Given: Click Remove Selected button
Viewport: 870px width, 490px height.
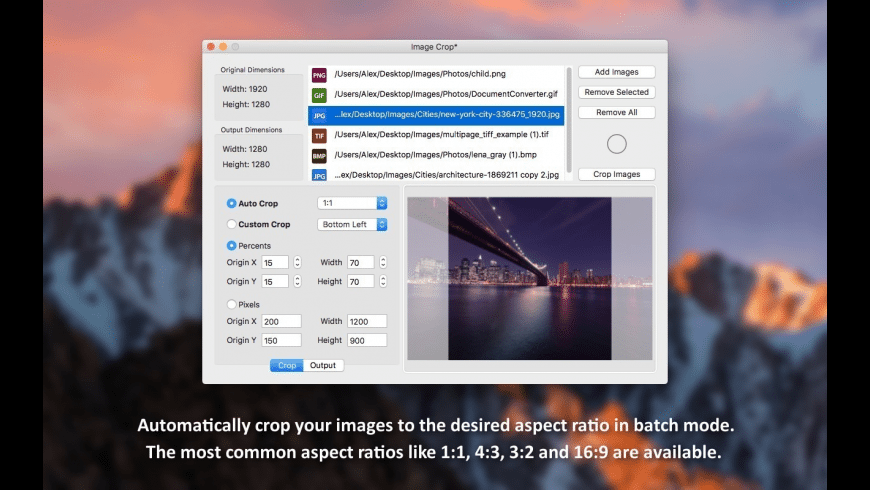Looking at the screenshot, I should 616,92.
